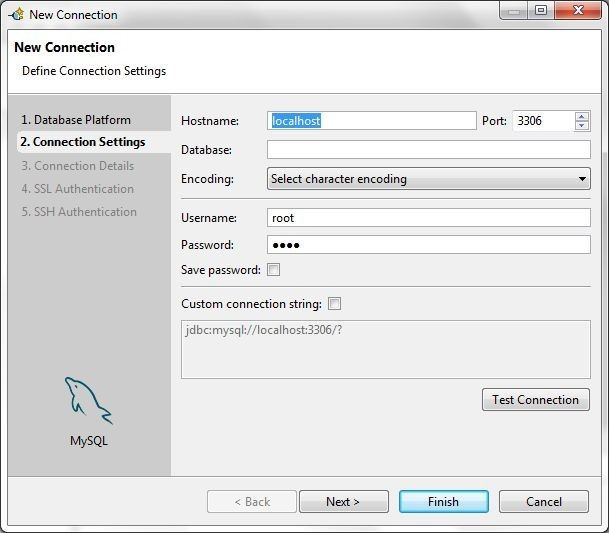
Task: Select step 2. Connection Settings
Action: click(83, 142)
